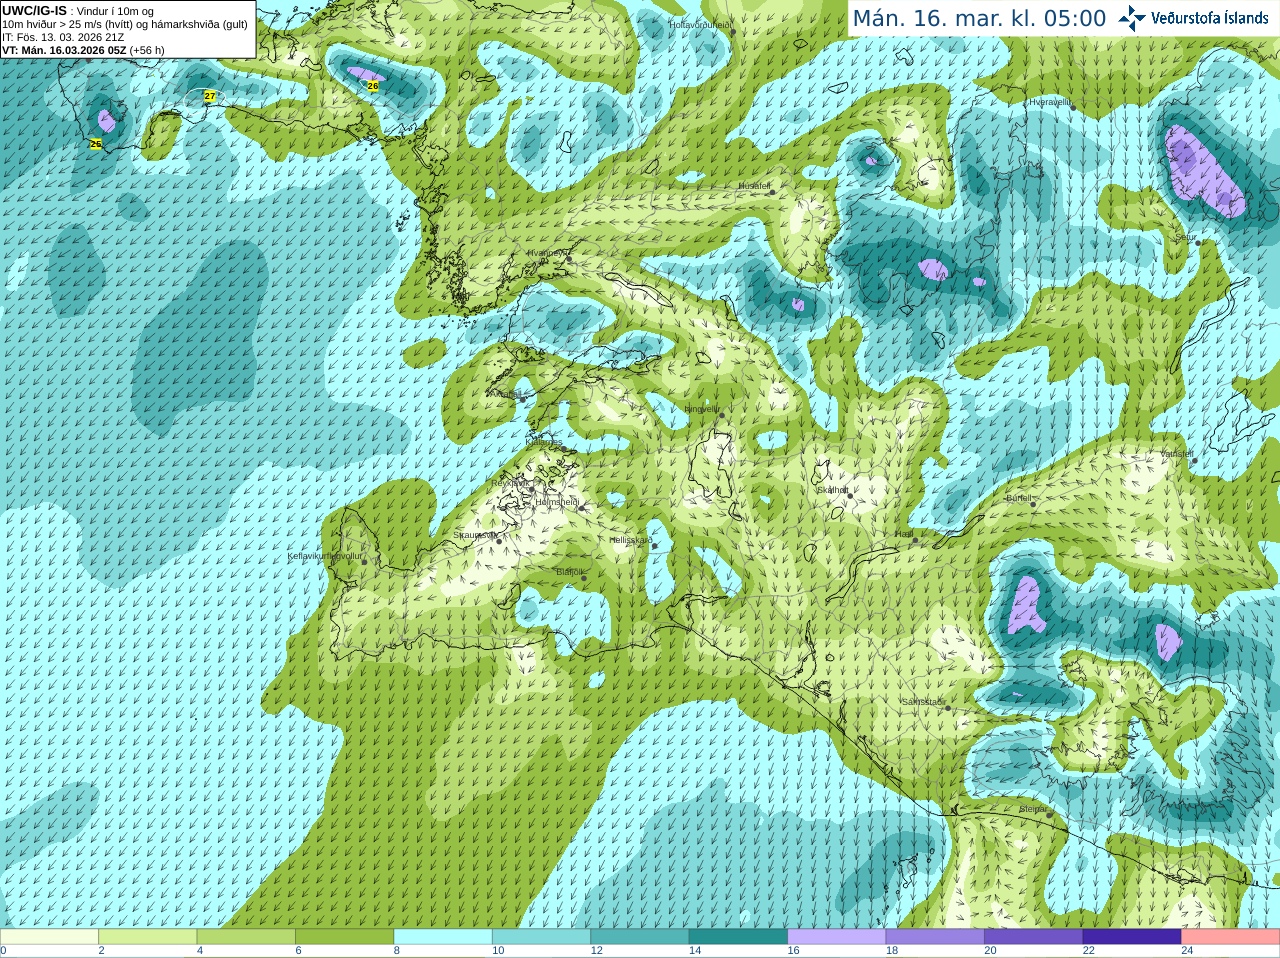The height and width of the screenshot is (958, 1280).
Task: Click the Hvanneyri station label
Action: tap(547, 253)
